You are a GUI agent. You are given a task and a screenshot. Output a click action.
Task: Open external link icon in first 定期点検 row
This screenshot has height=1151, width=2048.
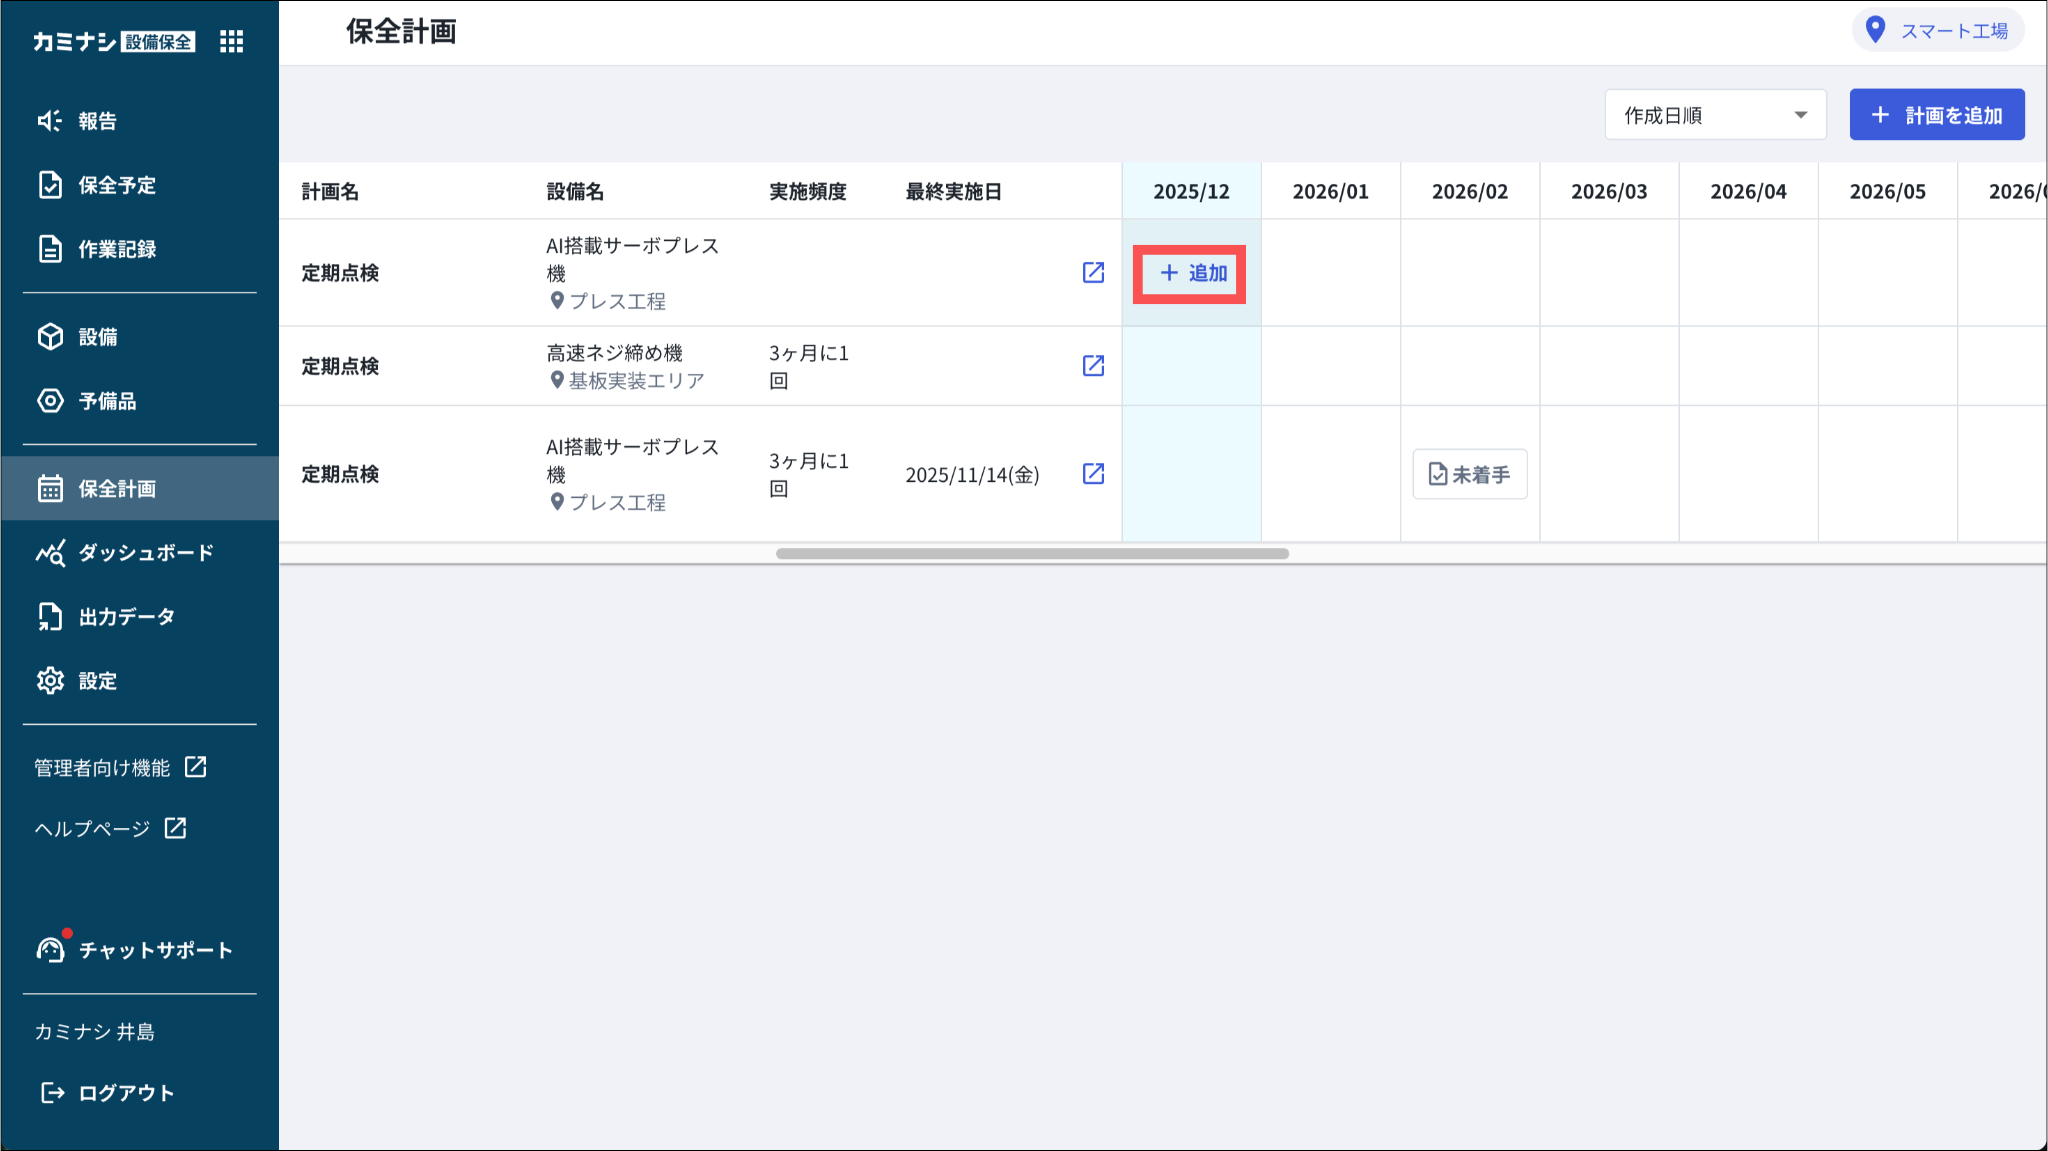1093,273
